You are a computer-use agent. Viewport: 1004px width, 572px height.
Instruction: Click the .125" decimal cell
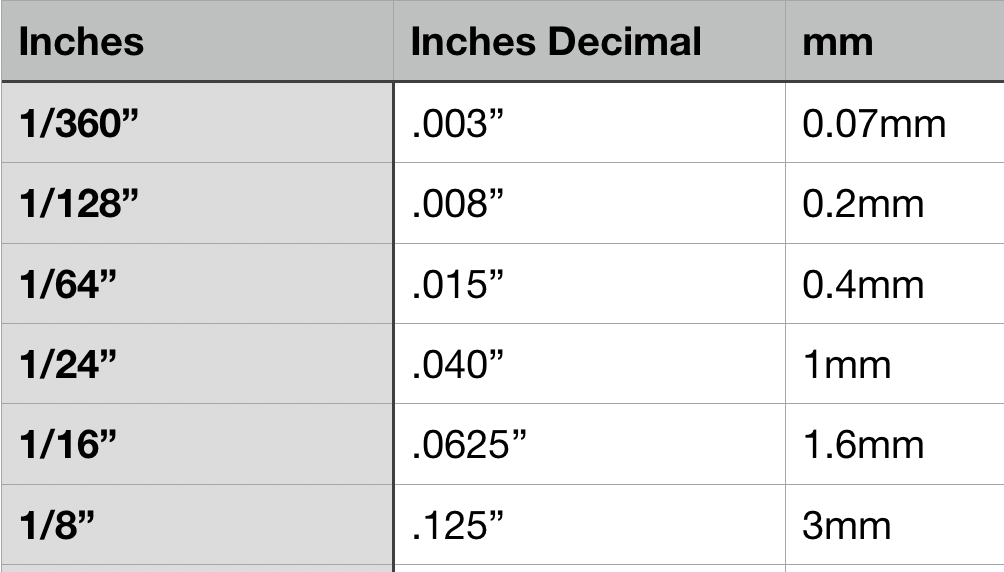[457, 525]
